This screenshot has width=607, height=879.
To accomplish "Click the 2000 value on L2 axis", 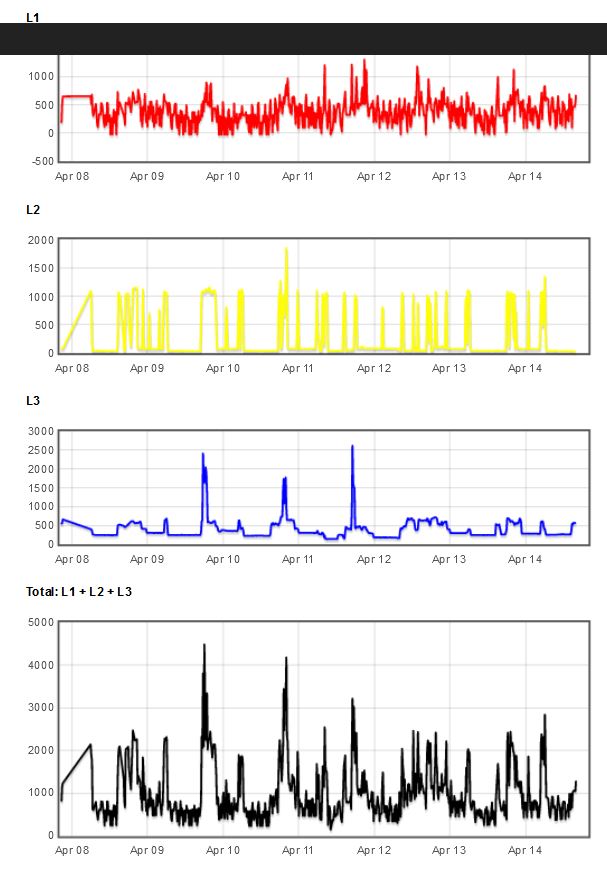I will [x=41, y=240].
